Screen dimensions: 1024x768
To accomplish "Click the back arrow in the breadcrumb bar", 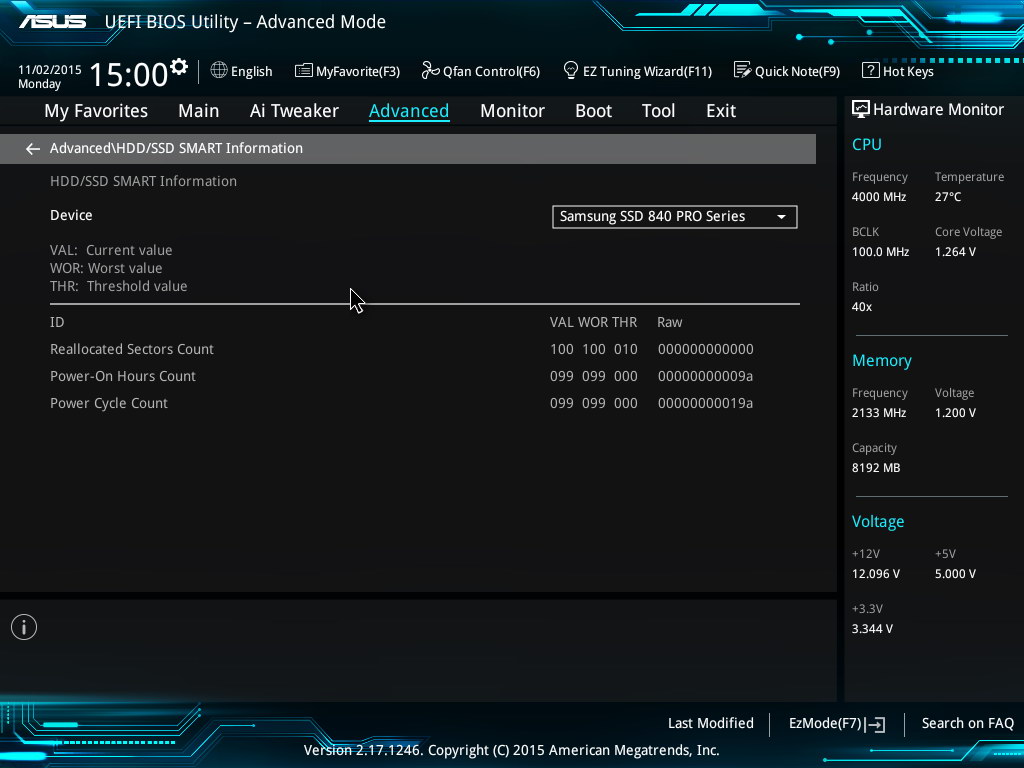I will coord(33,149).
